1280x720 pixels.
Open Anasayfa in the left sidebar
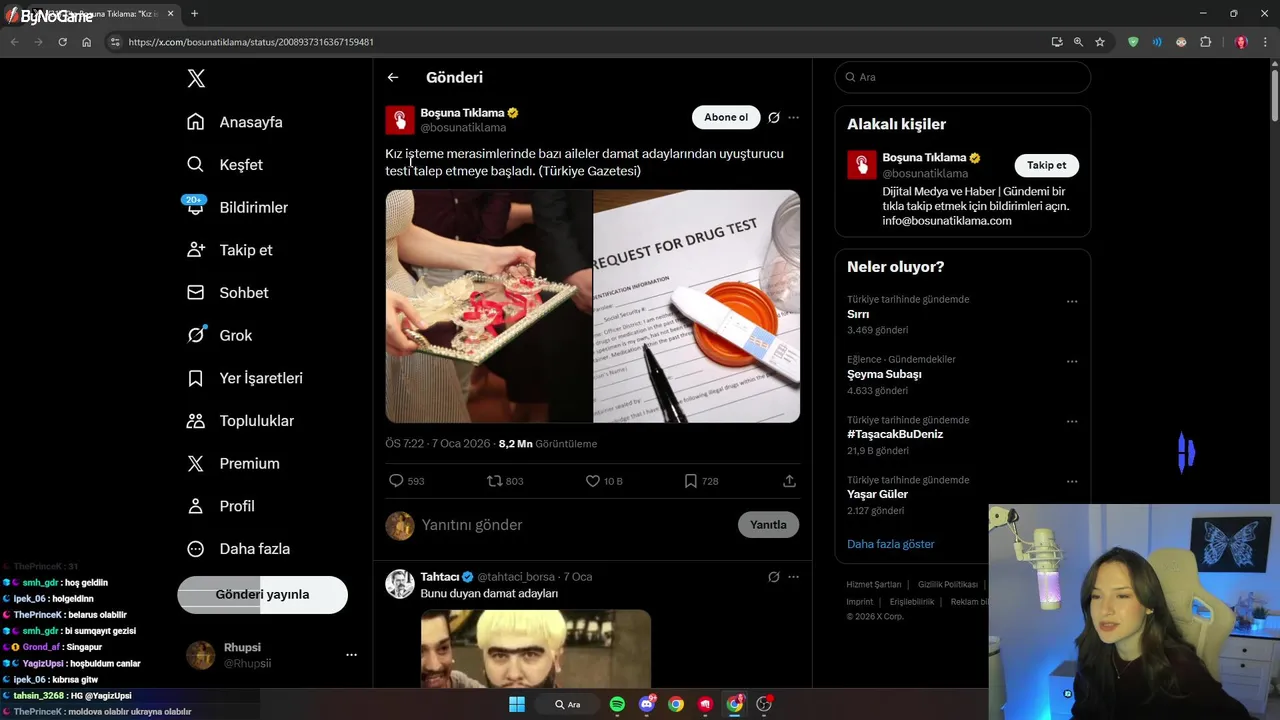(x=235, y=122)
